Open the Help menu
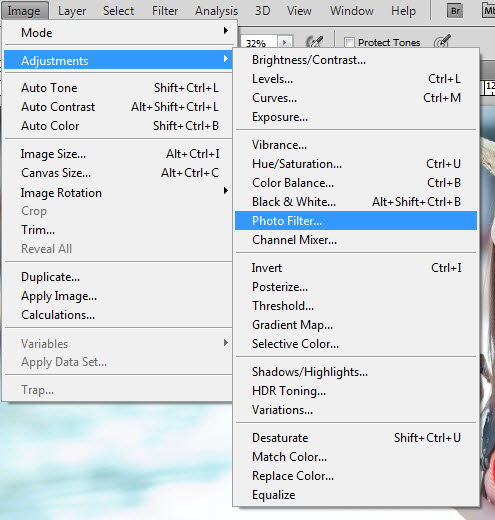Screen dimensions: 495x520 [403, 11]
